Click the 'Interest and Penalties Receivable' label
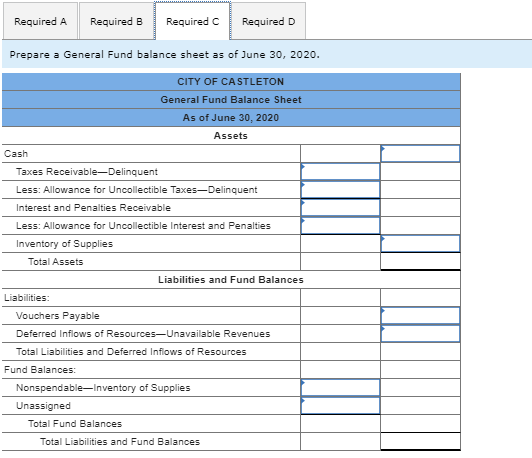532x458 pixels. (x=93, y=208)
